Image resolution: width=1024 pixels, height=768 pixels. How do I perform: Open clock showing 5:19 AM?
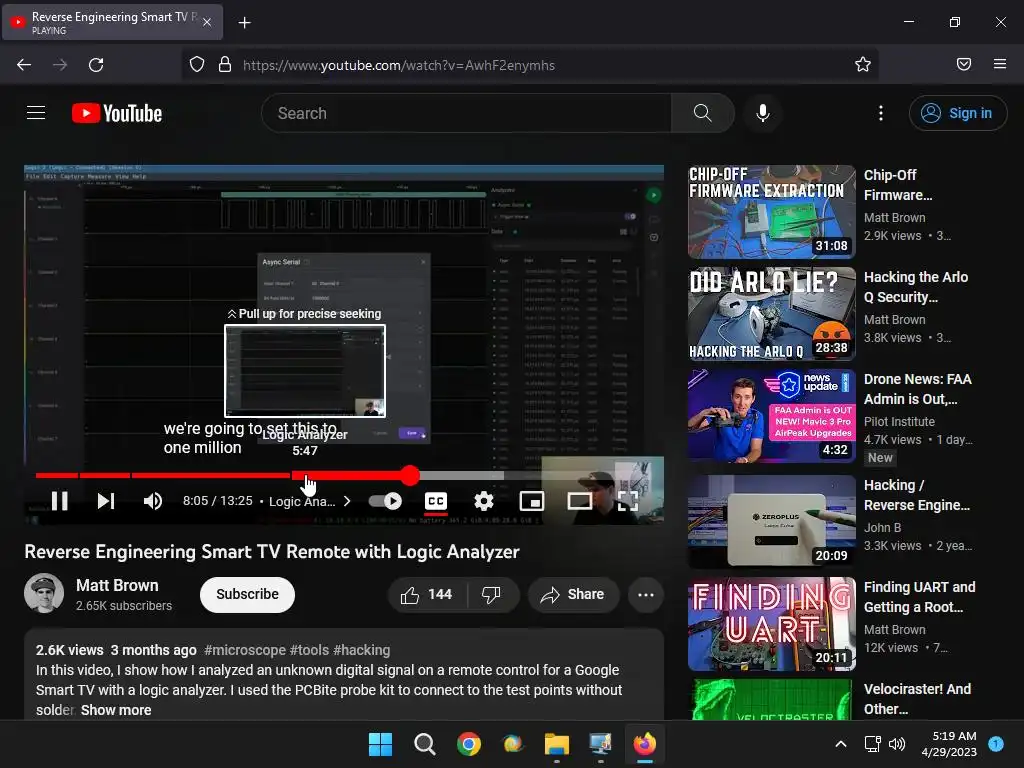(x=949, y=744)
